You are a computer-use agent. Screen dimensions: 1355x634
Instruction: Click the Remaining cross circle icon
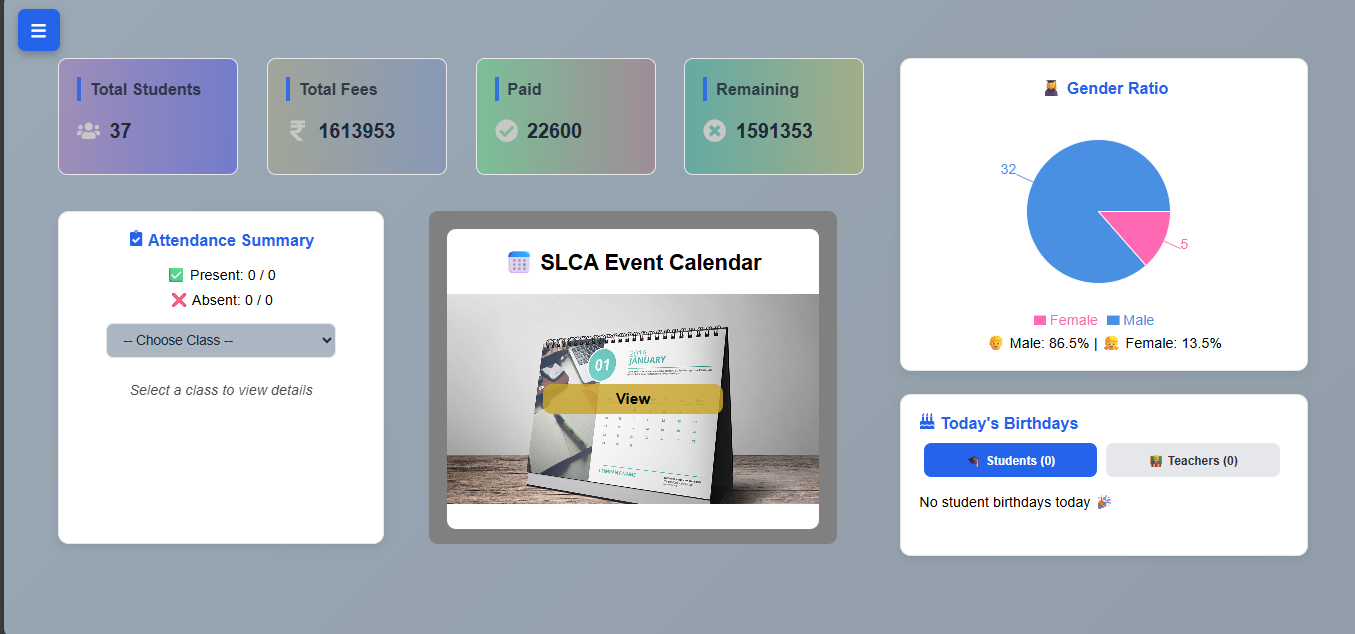[714, 131]
